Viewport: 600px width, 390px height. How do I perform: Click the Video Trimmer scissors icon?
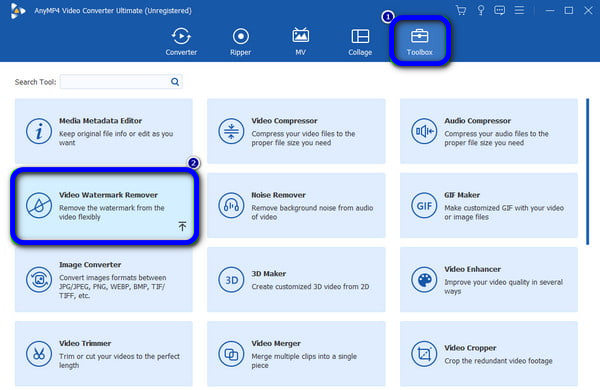[x=39, y=354]
